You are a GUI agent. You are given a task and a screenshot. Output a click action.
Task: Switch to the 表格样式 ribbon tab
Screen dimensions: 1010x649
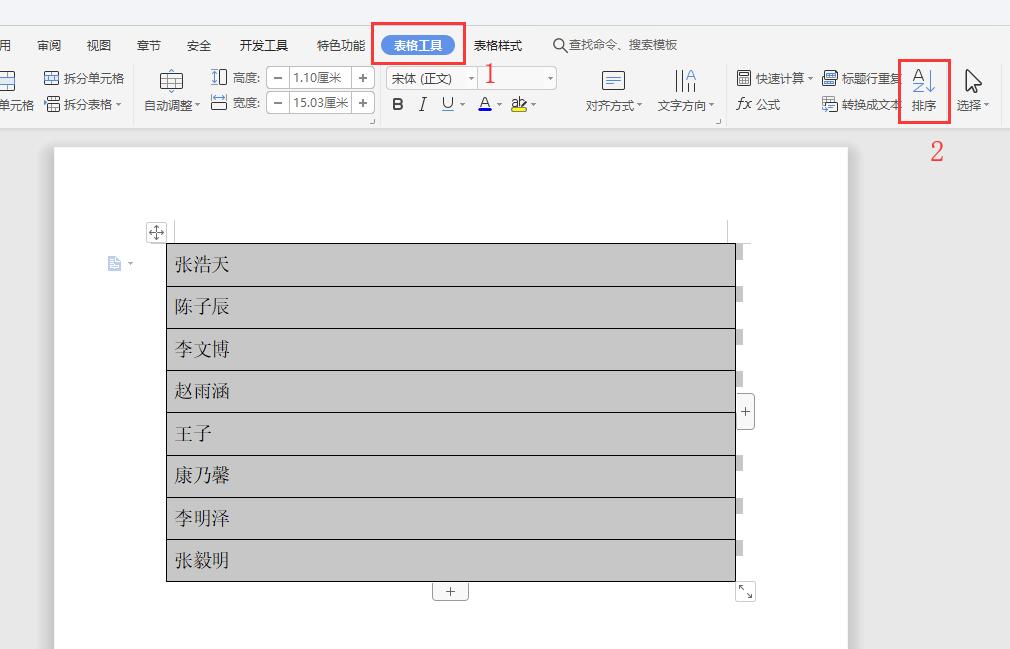pyautogui.click(x=498, y=44)
